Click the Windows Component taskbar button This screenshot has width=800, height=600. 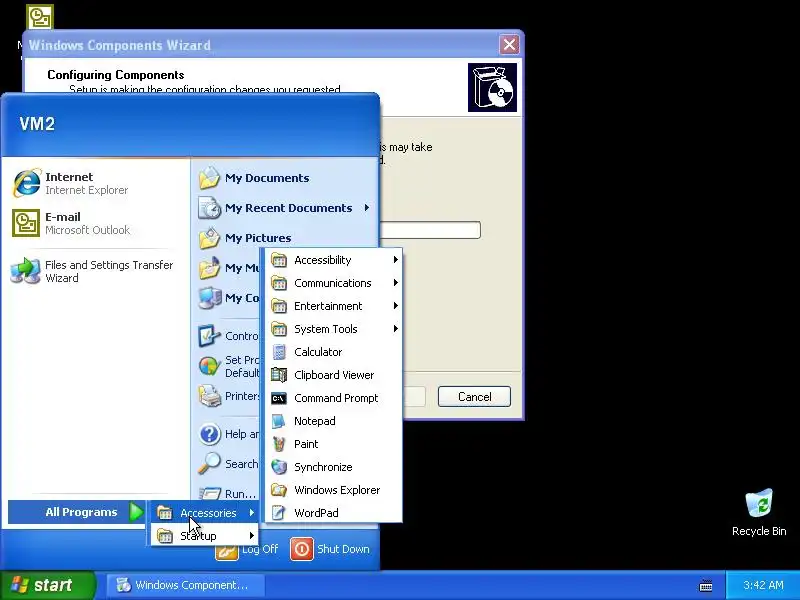186,585
